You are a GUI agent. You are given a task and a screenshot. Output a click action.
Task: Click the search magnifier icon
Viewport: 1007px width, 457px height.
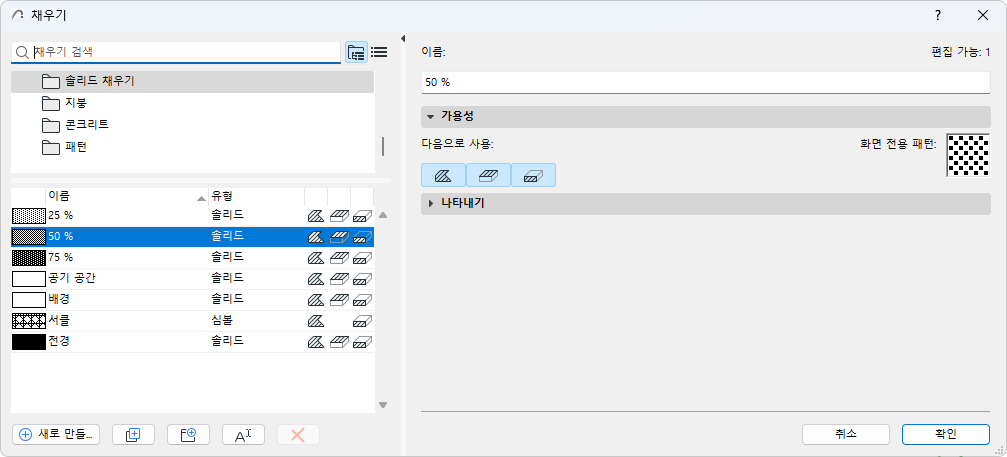click(22, 53)
